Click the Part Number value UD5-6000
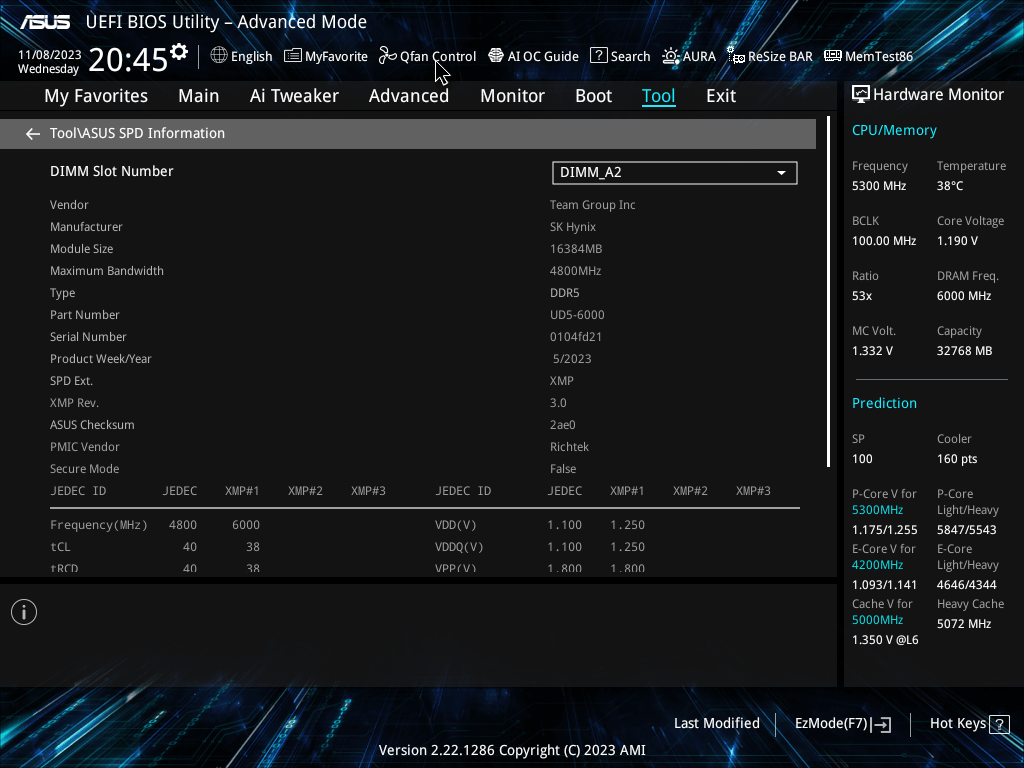 point(577,315)
